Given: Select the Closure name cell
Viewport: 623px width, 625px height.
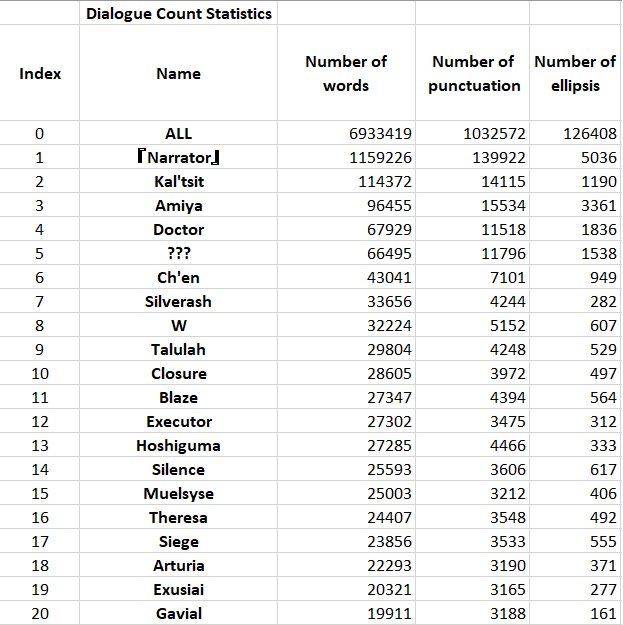Looking at the screenshot, I should tap(178, 373).
